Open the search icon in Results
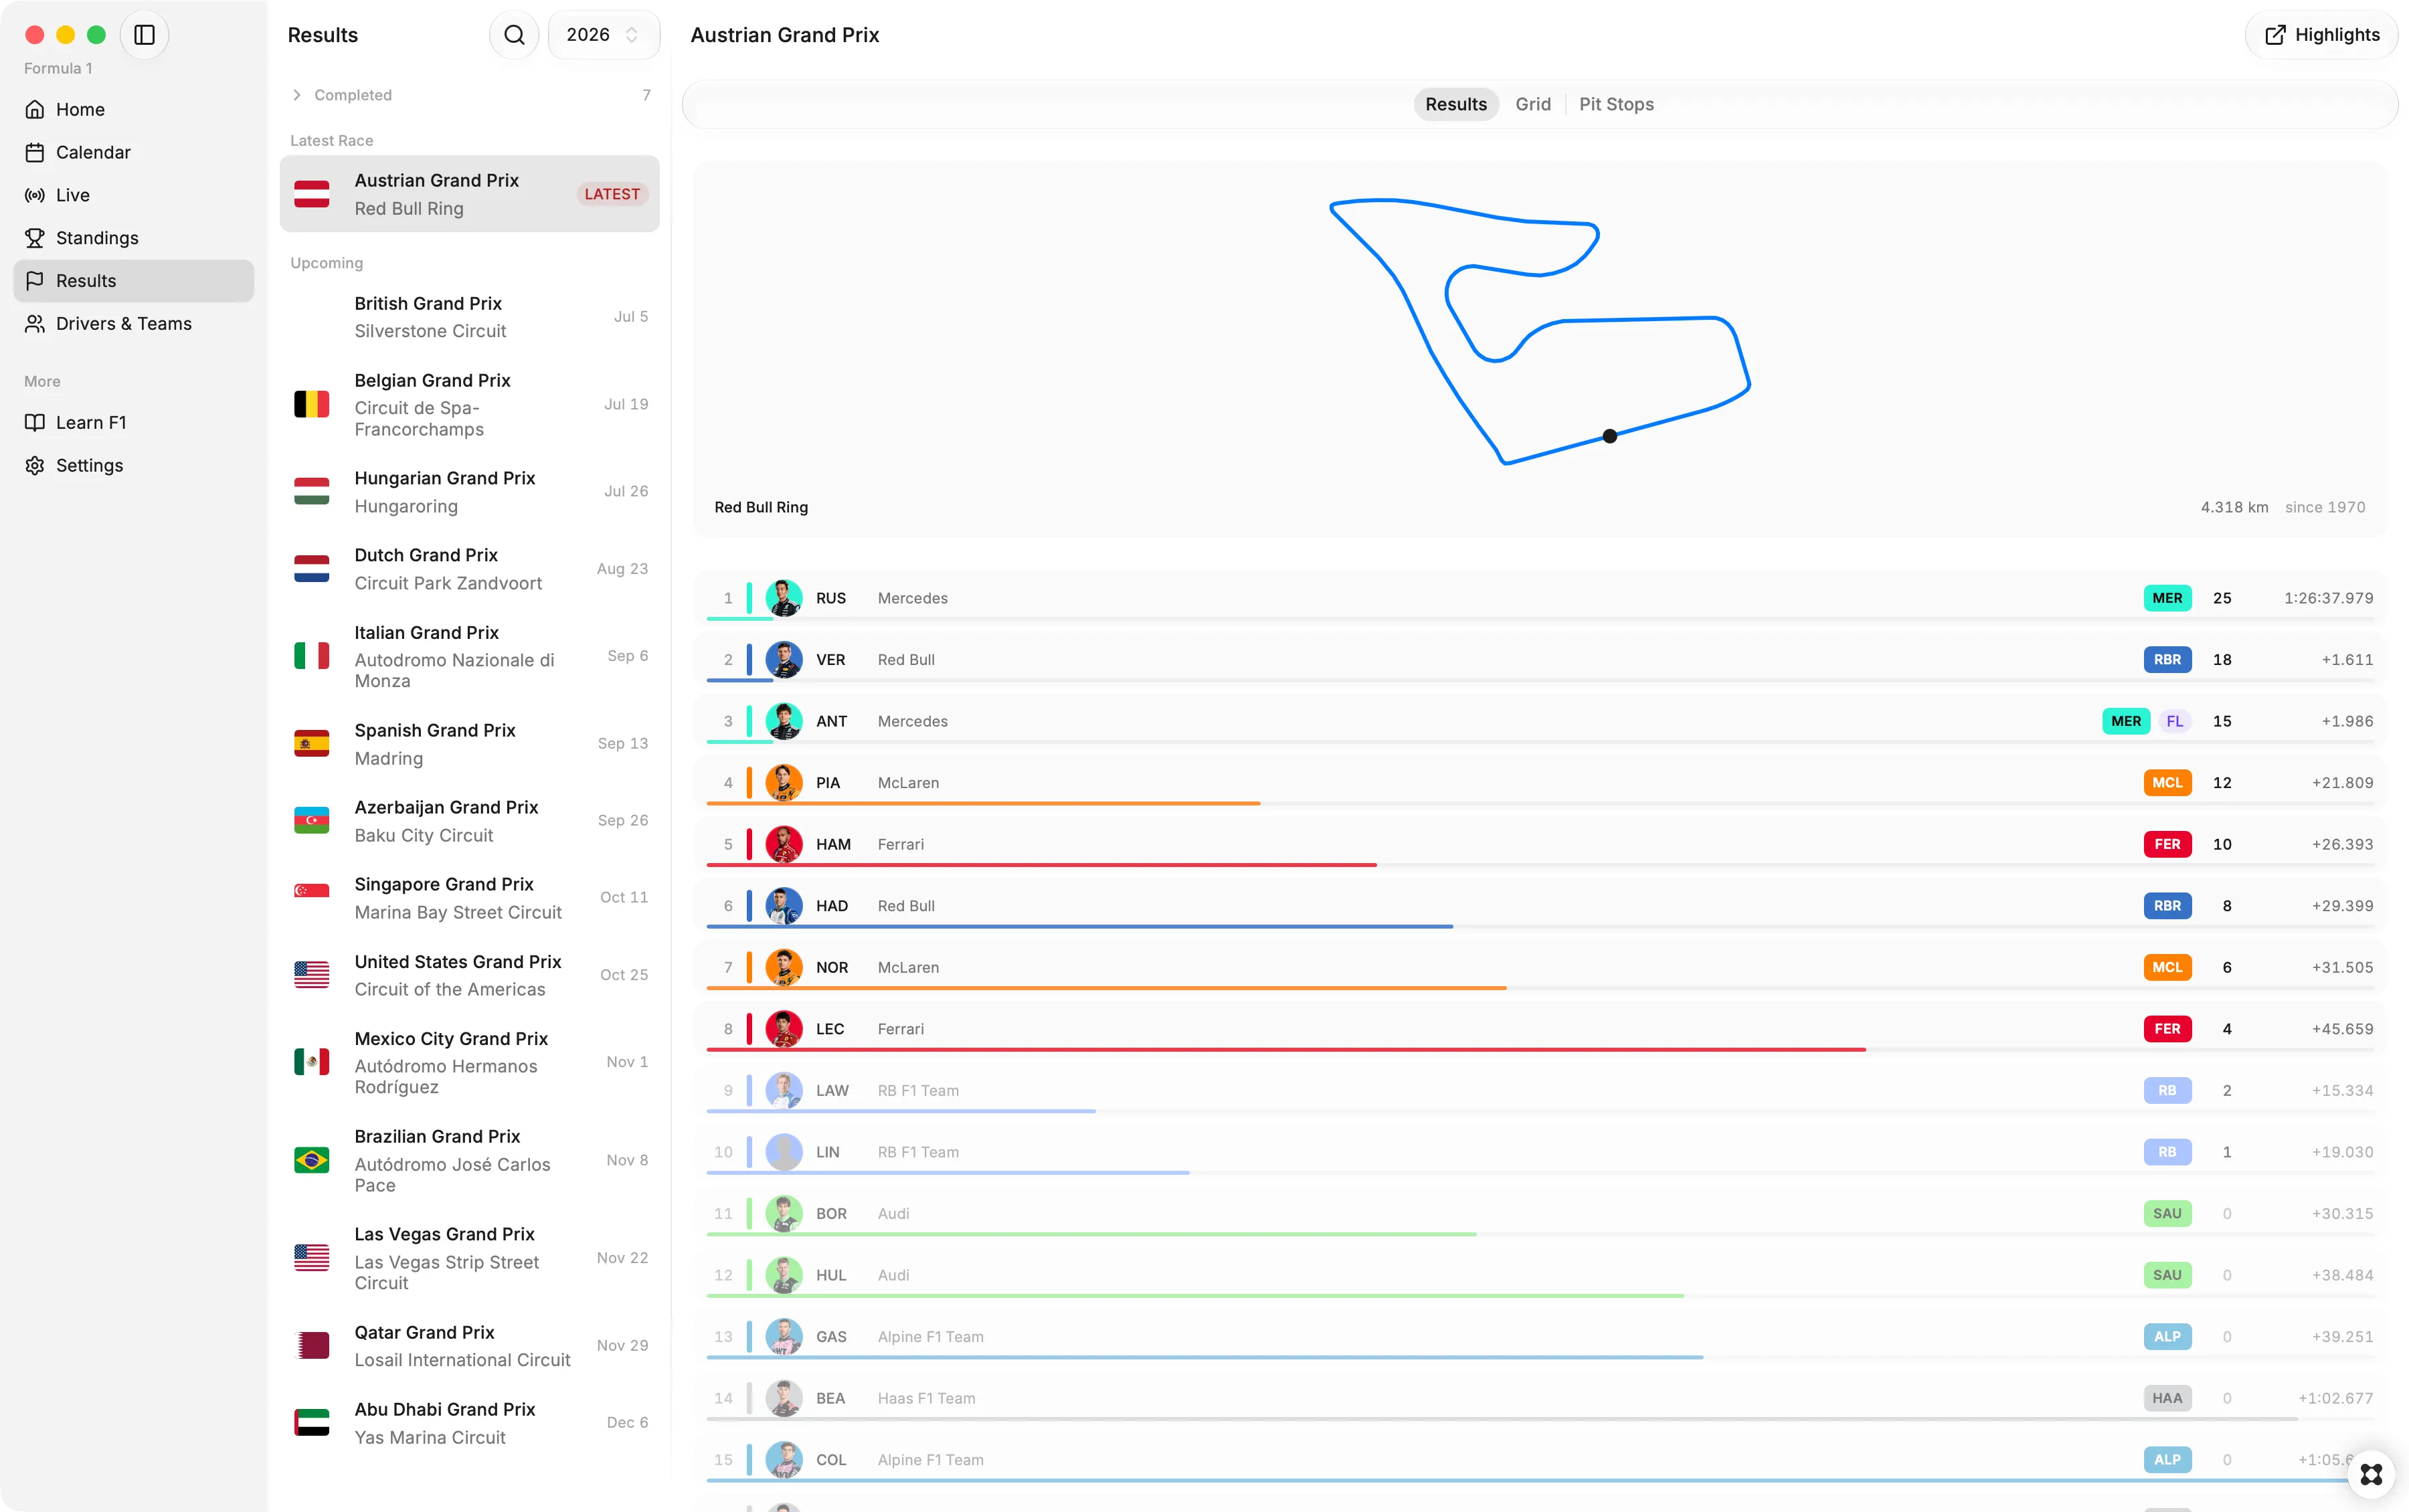 click(x=514, y=35)
